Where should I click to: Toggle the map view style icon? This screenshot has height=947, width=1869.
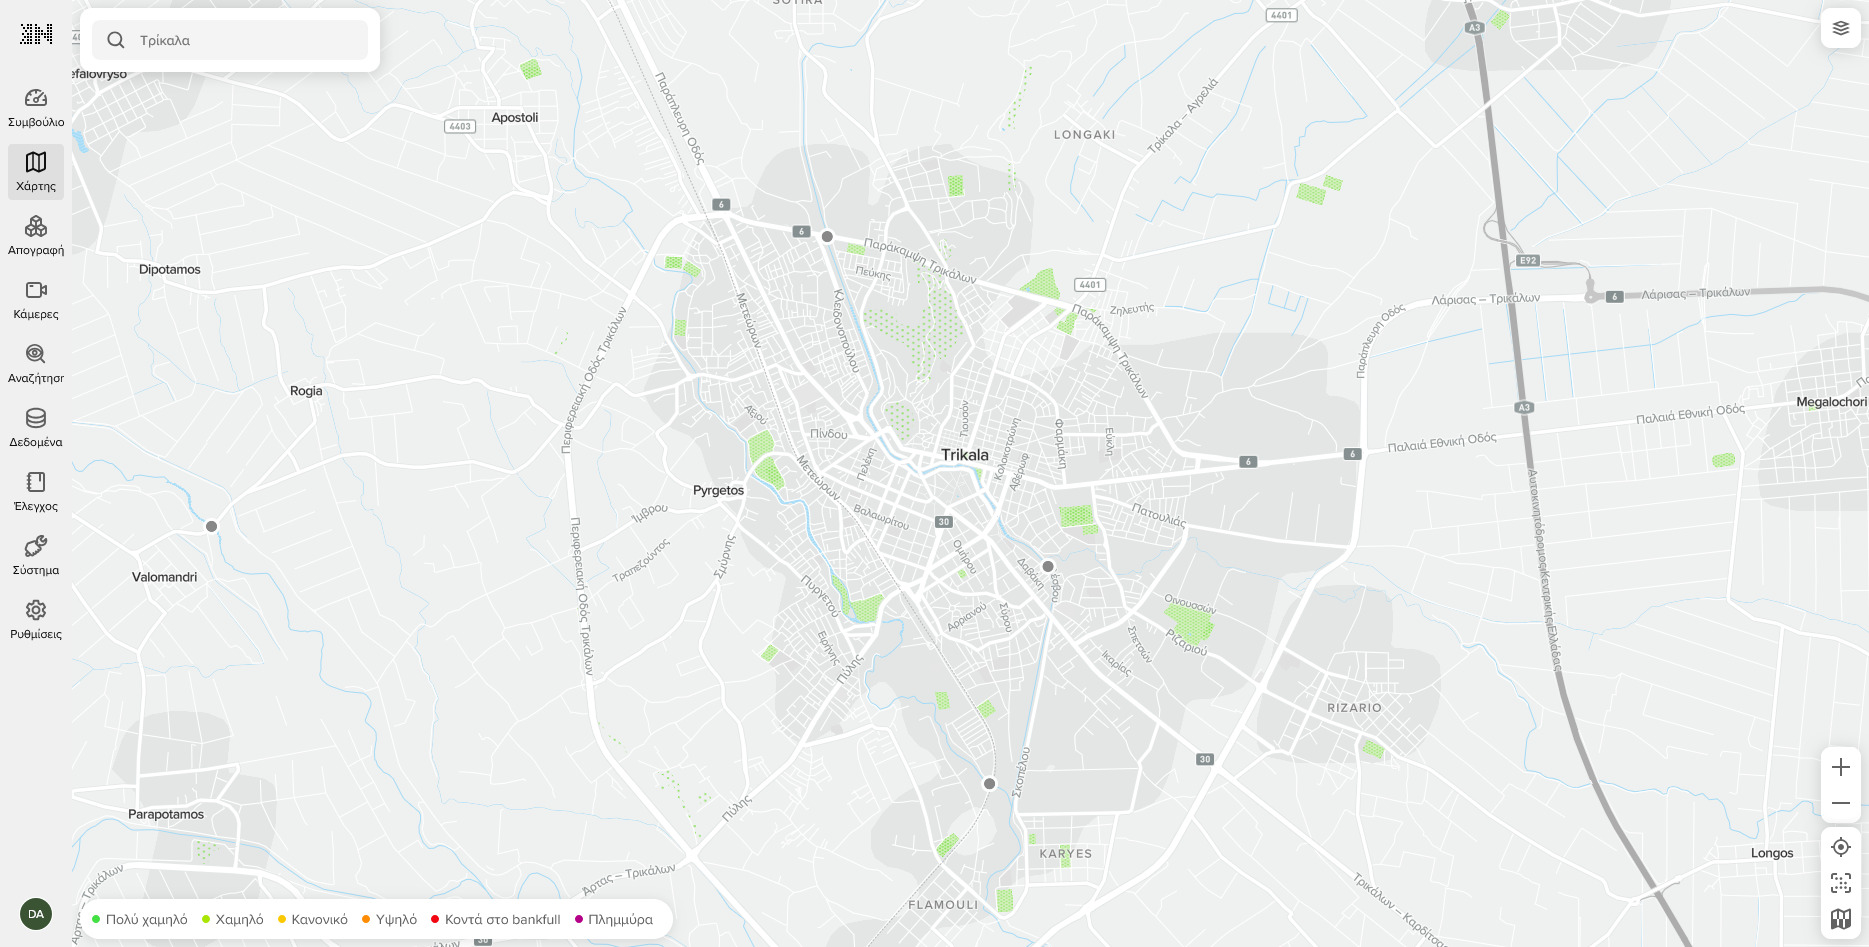coord(1841,919)
